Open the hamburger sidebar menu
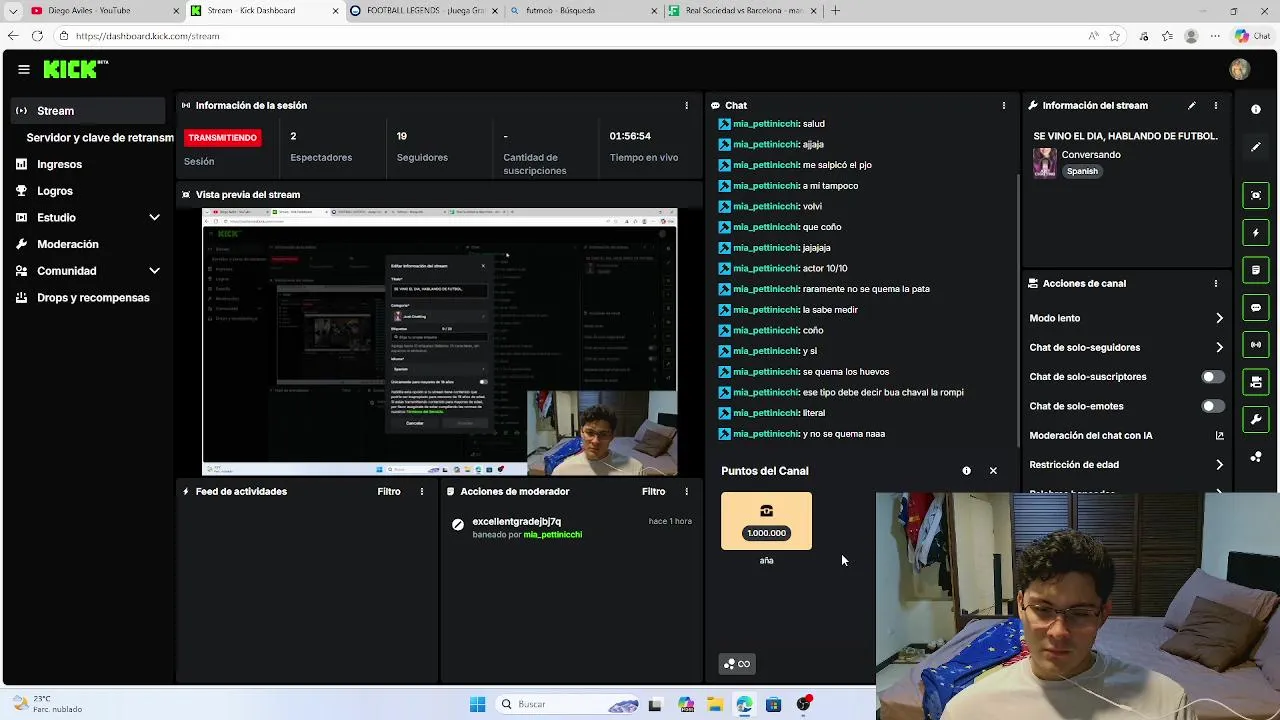The image size is (1280, 720). 23,69
